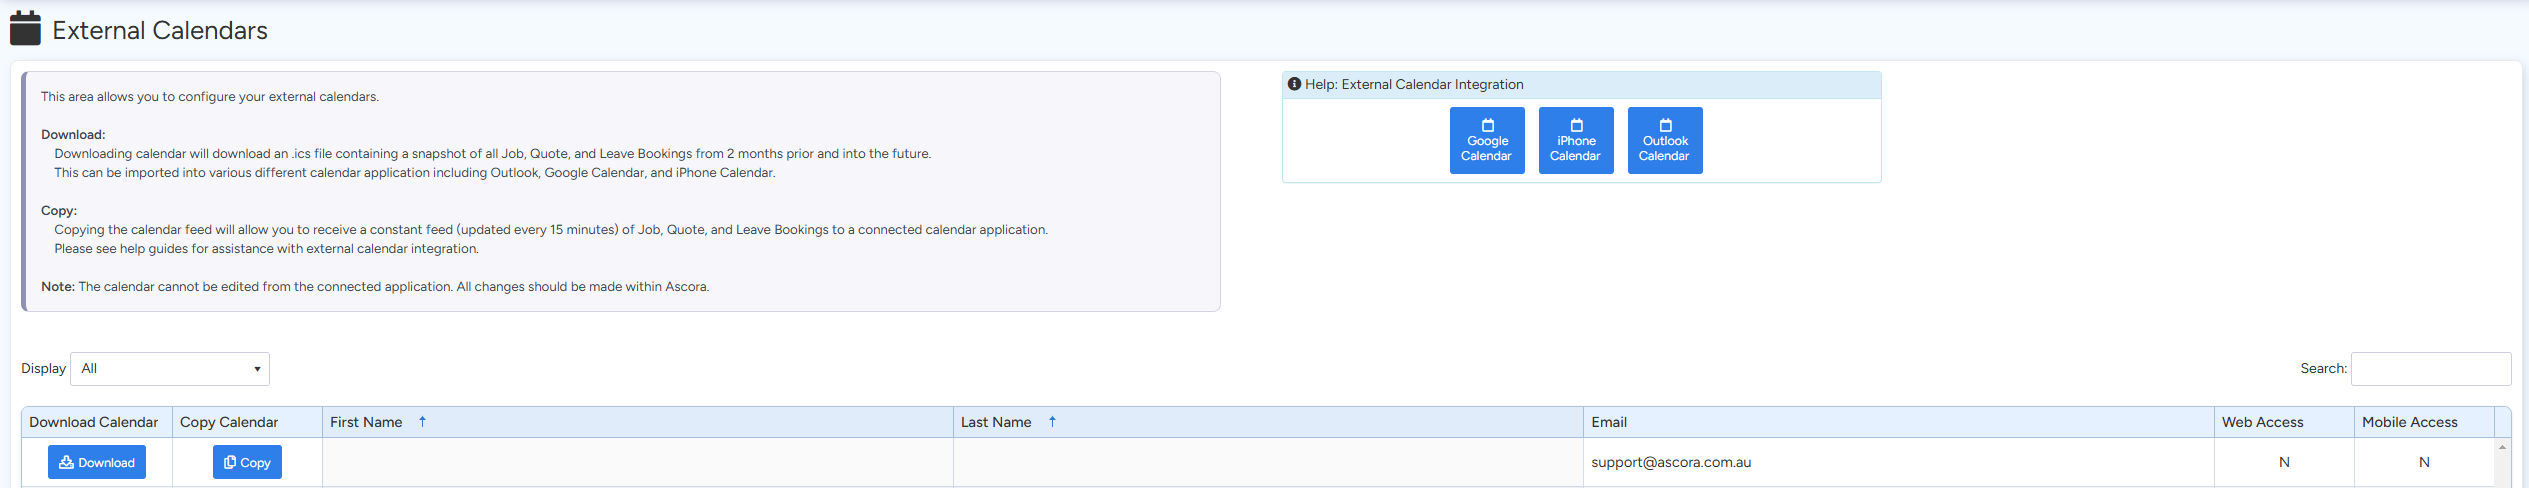Click the Web Access 'N' value cell
This screenshot has height=488, width=2529.
click(2284, 462)
